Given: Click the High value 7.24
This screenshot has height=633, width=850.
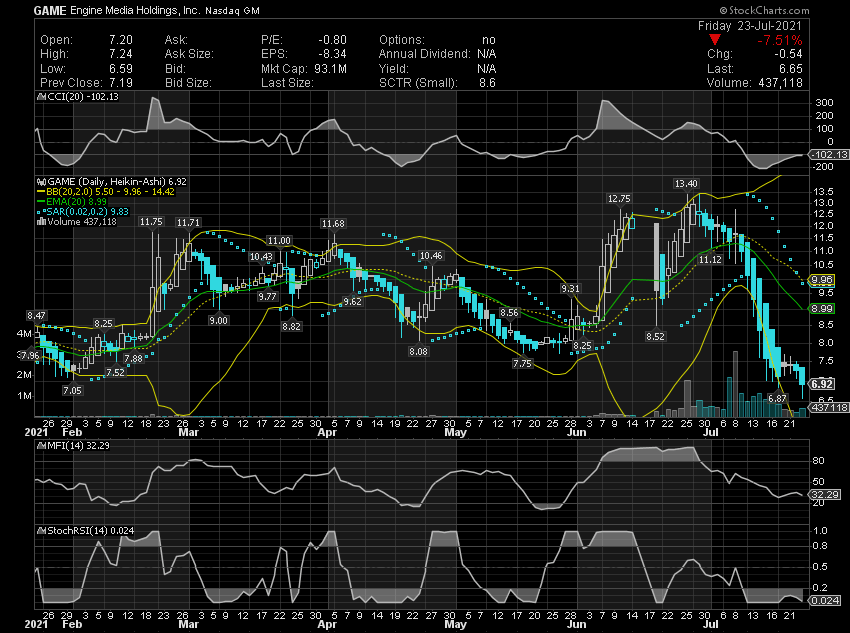Looking at the screenshot, I should [121, 54].
